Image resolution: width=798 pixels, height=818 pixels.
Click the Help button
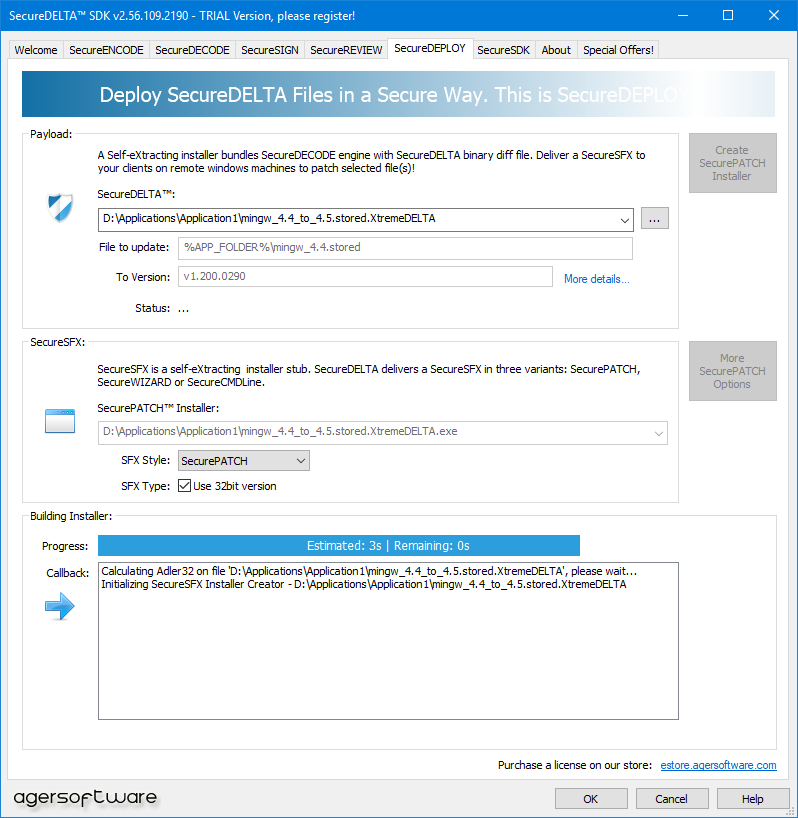(753, 799)
